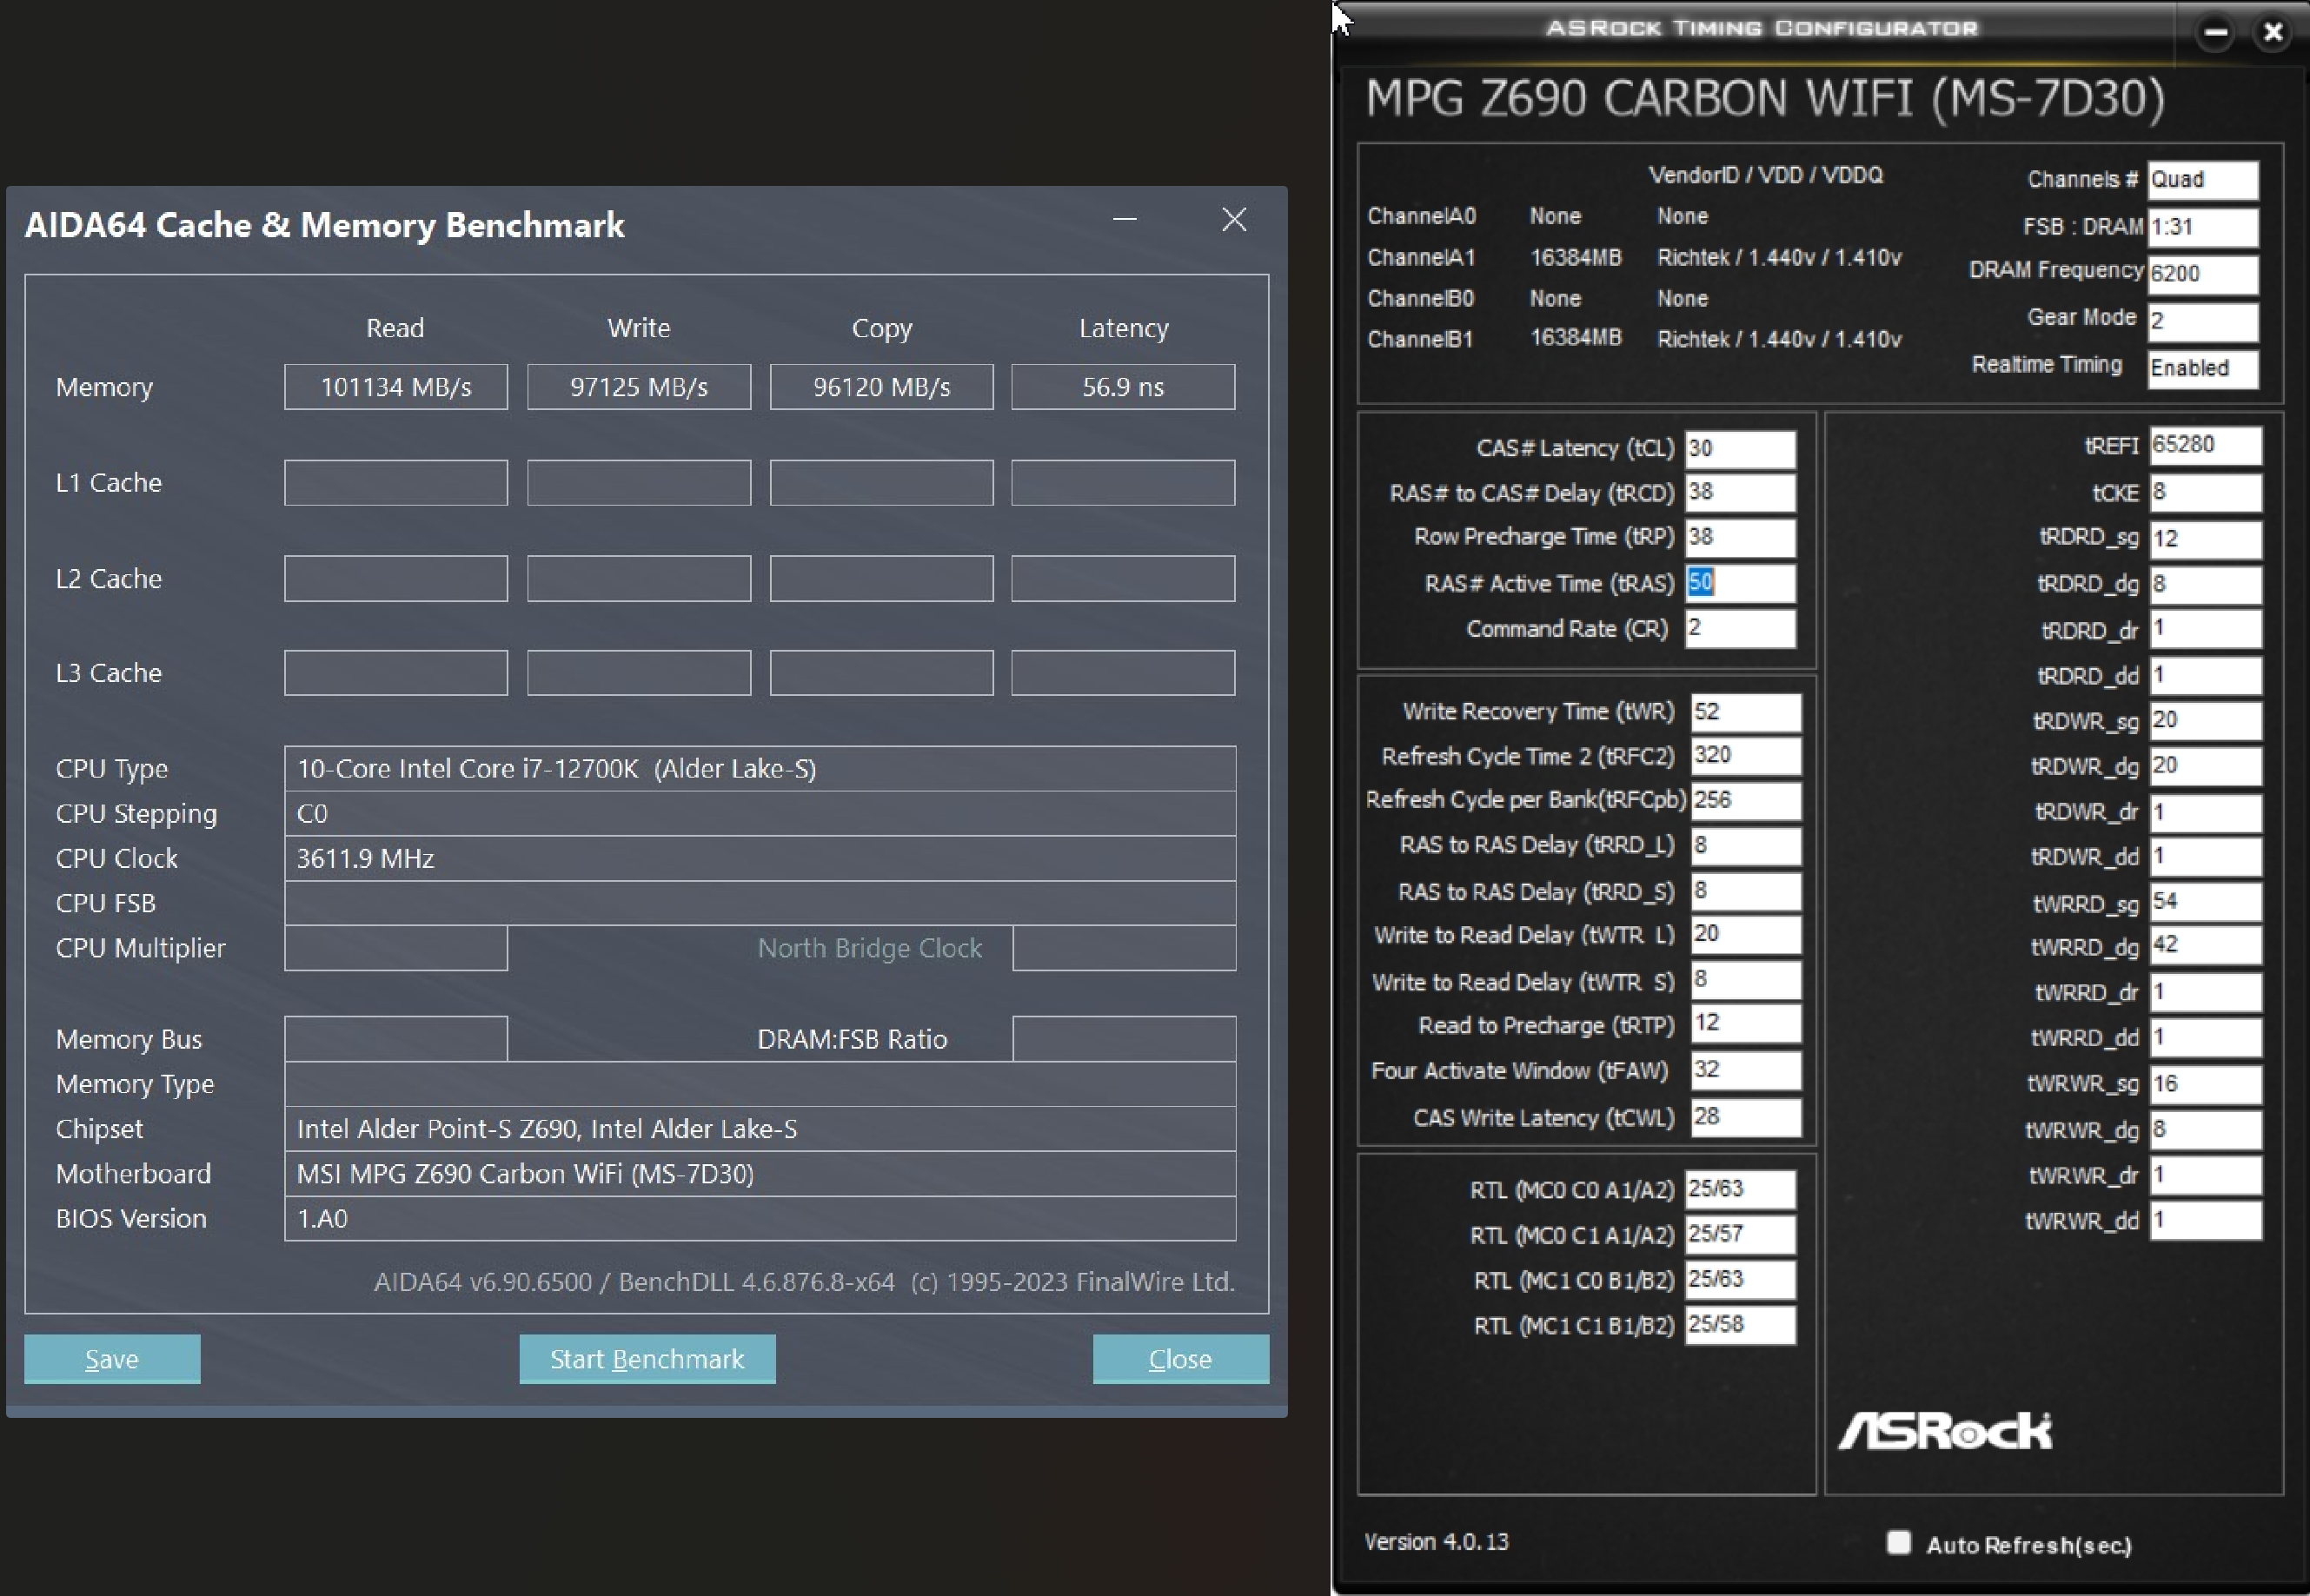Click the ASRock logo
2310x1596 pixels.
point(1945,1431)
